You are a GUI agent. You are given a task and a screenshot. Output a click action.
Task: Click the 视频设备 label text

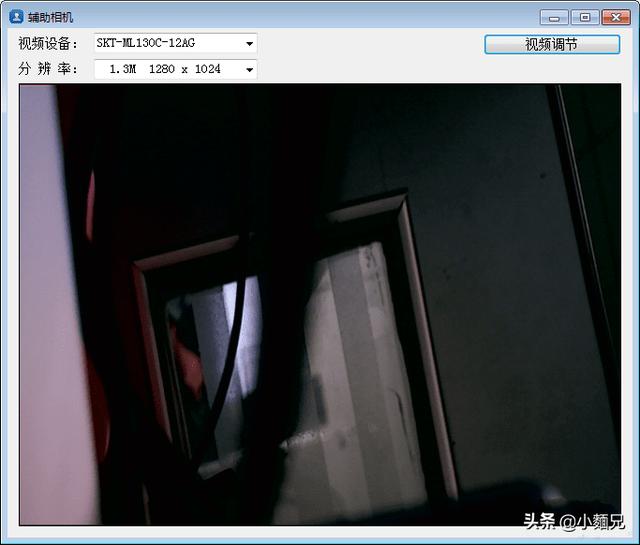tap(48, 44)
